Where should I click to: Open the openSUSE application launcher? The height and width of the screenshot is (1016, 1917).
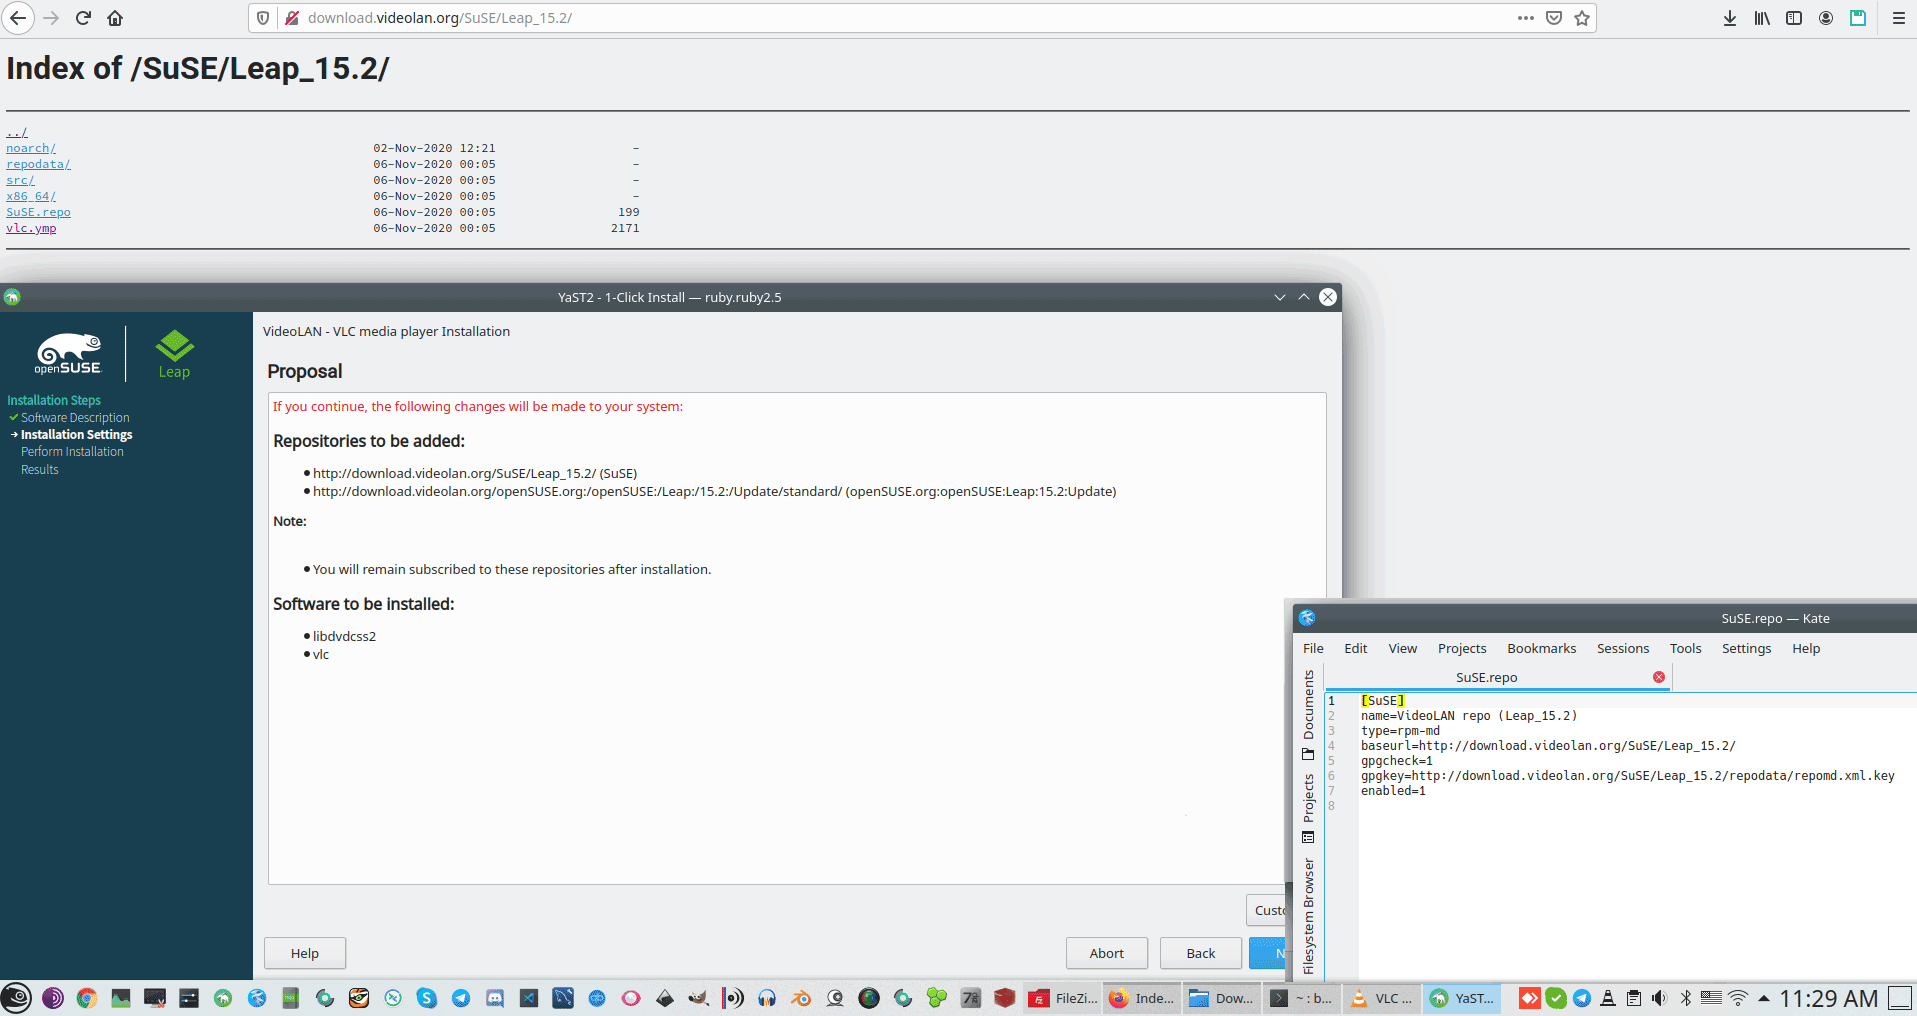16,998
